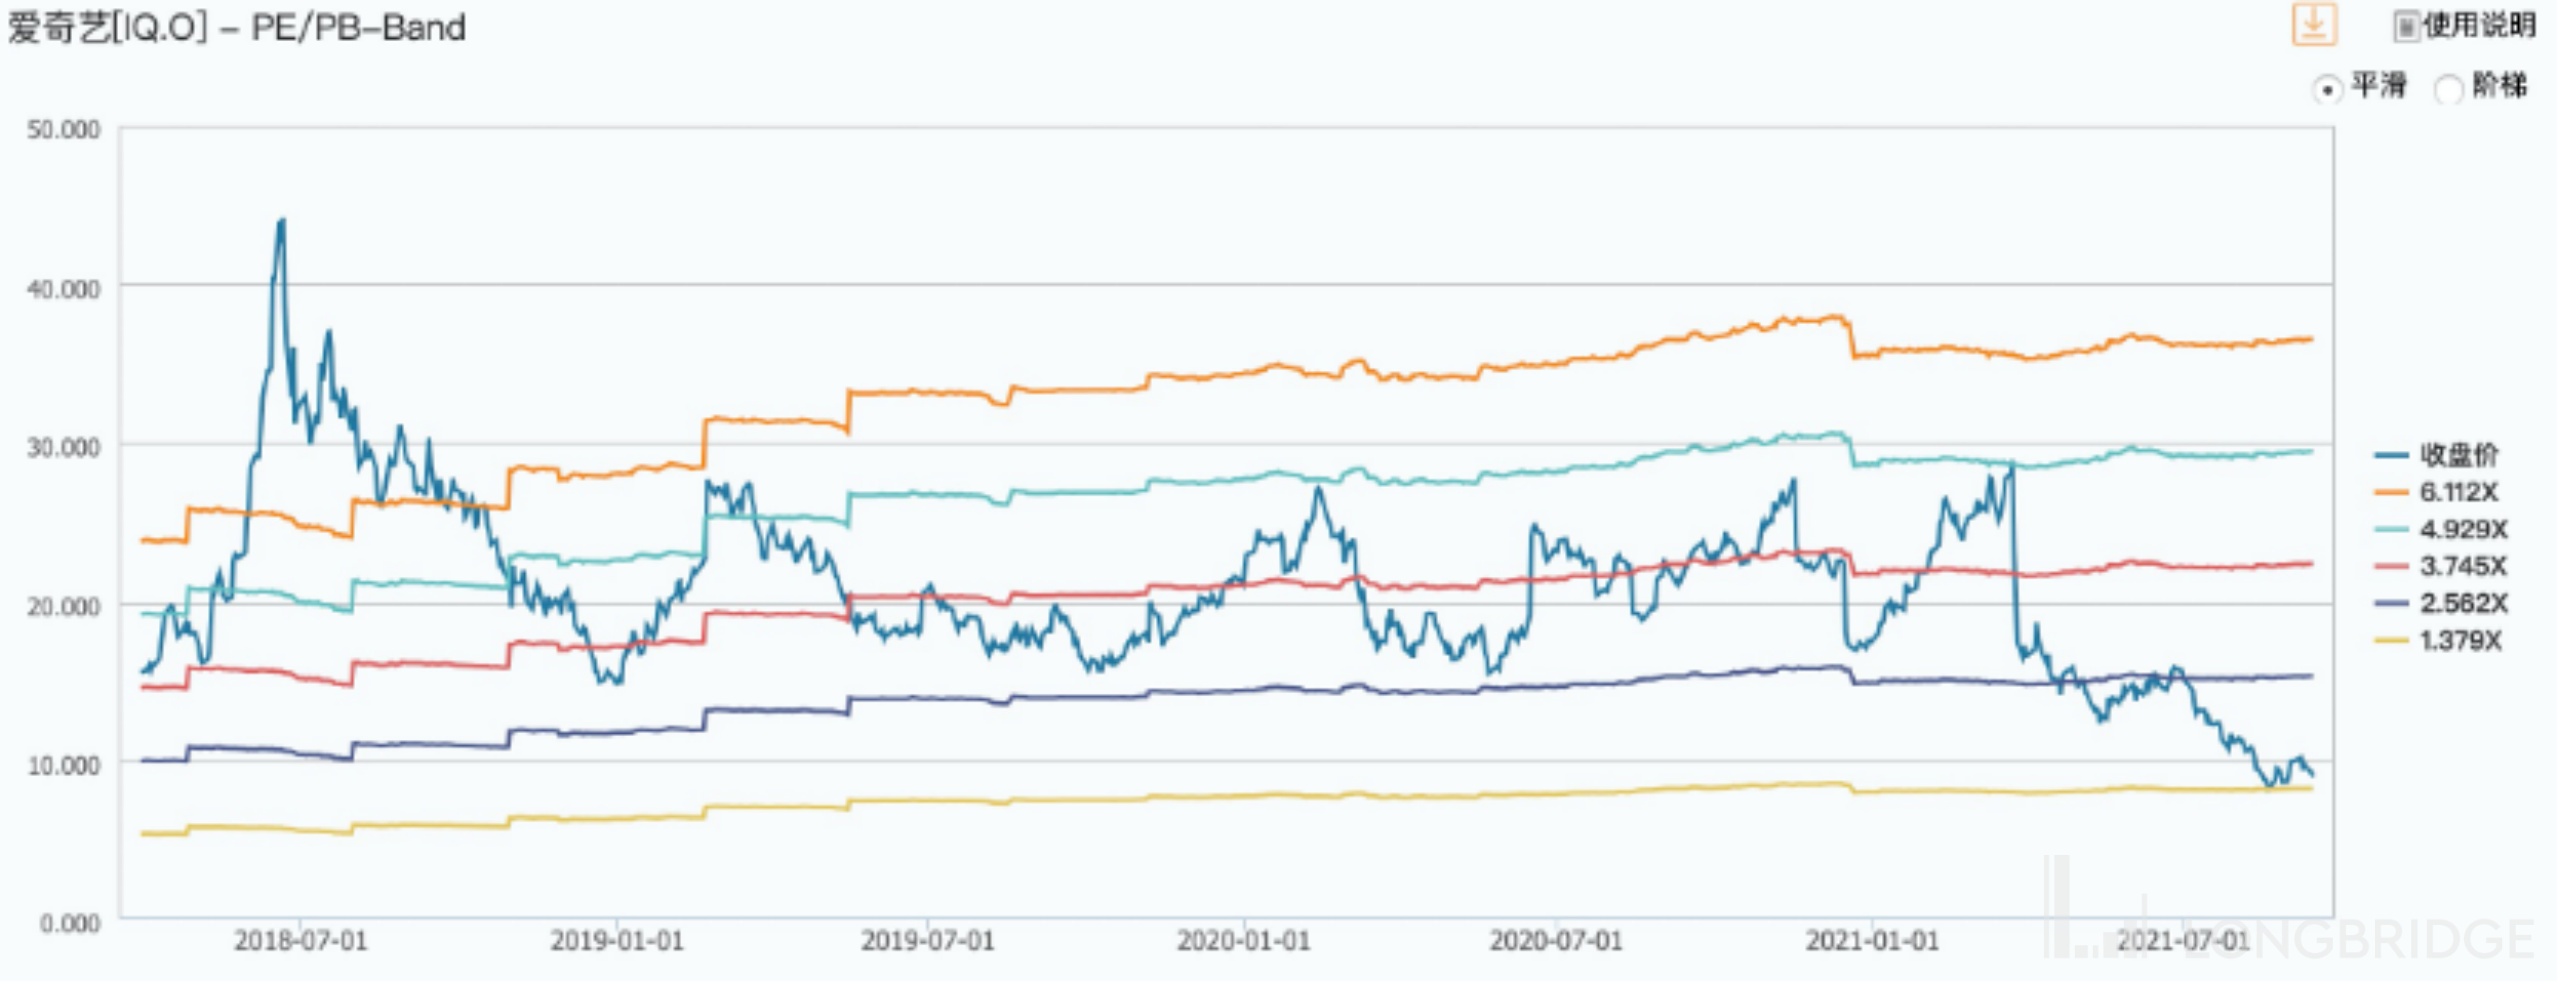Screen dimensions: 2560x984
Task: Pick the 2020-07-01 date tick label
Action: click(1556, 941)
